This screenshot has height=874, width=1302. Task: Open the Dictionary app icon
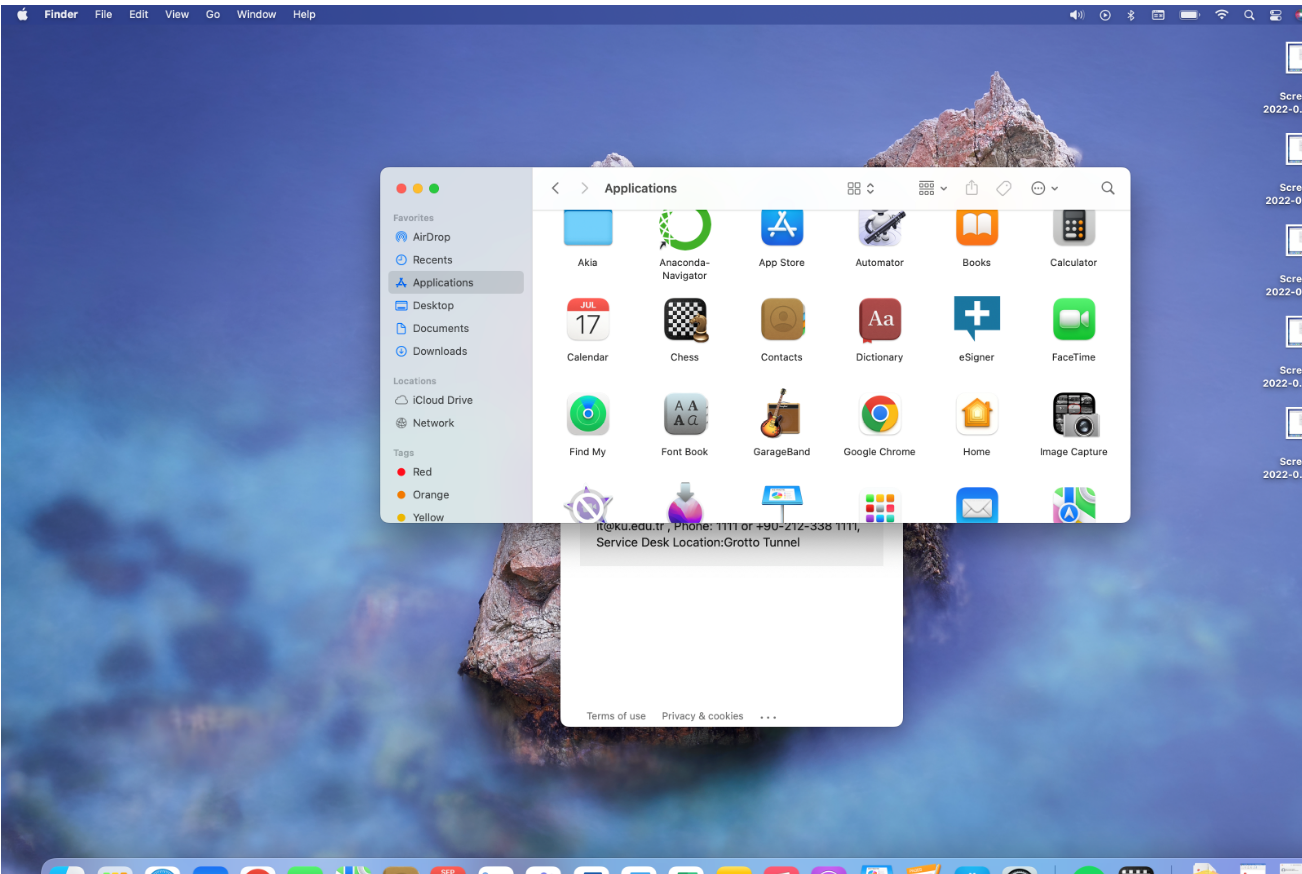point(879,321)
